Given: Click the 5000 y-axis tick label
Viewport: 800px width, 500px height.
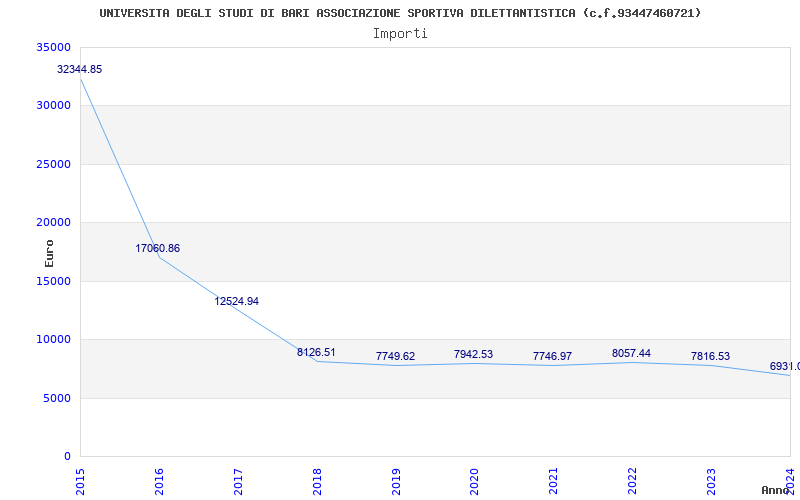Looking at the screenshot, I should pyautogui.click(x=57, y=398).
